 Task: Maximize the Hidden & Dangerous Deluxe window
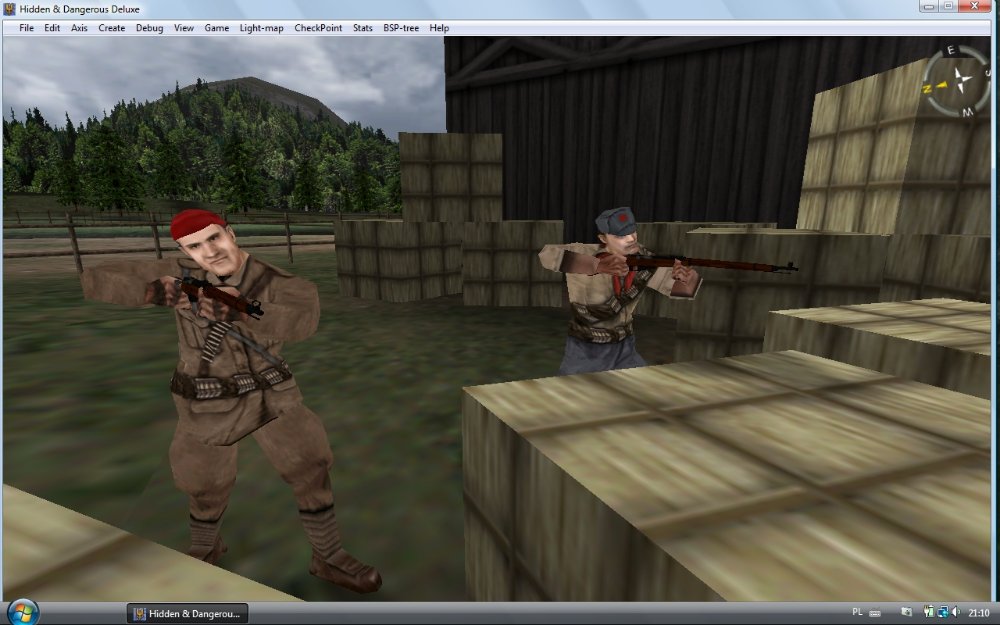pyautogui.click(x=947, y=6)
